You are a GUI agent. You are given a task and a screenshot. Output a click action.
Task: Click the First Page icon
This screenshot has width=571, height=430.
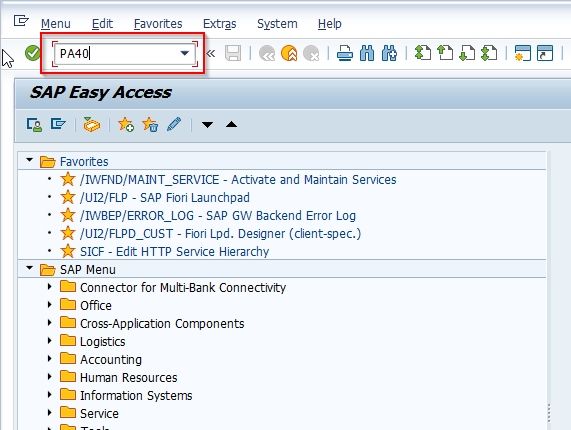point(422,53)
